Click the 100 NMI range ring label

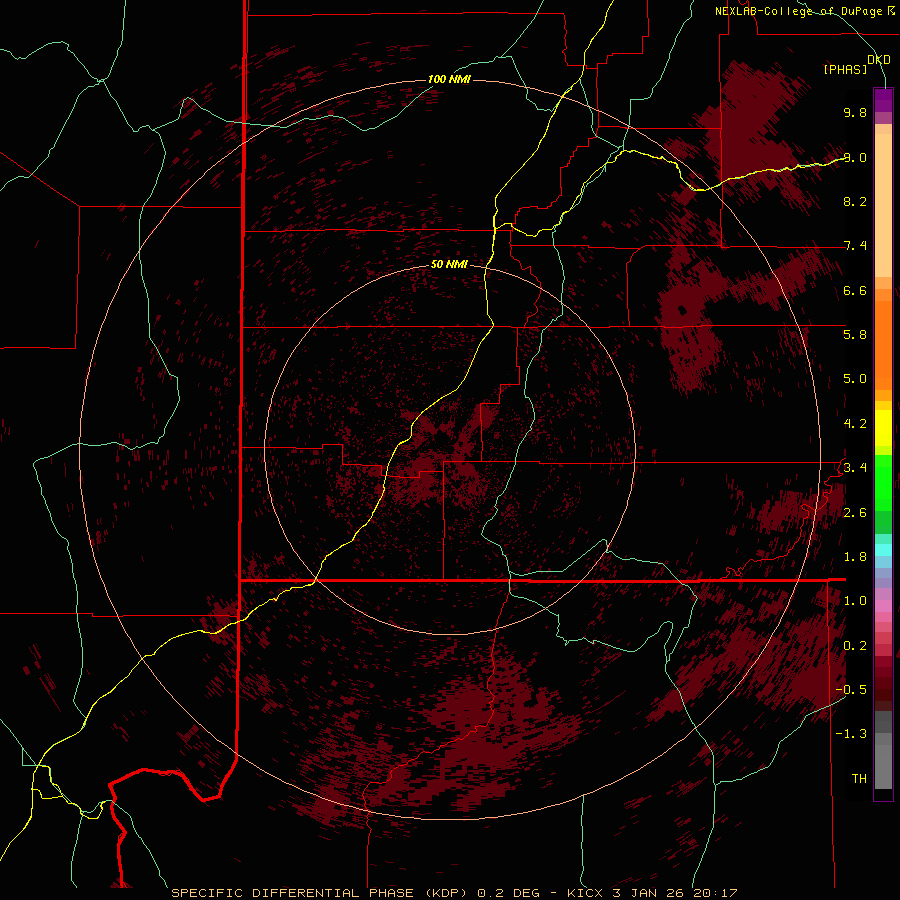coord(449,79)
